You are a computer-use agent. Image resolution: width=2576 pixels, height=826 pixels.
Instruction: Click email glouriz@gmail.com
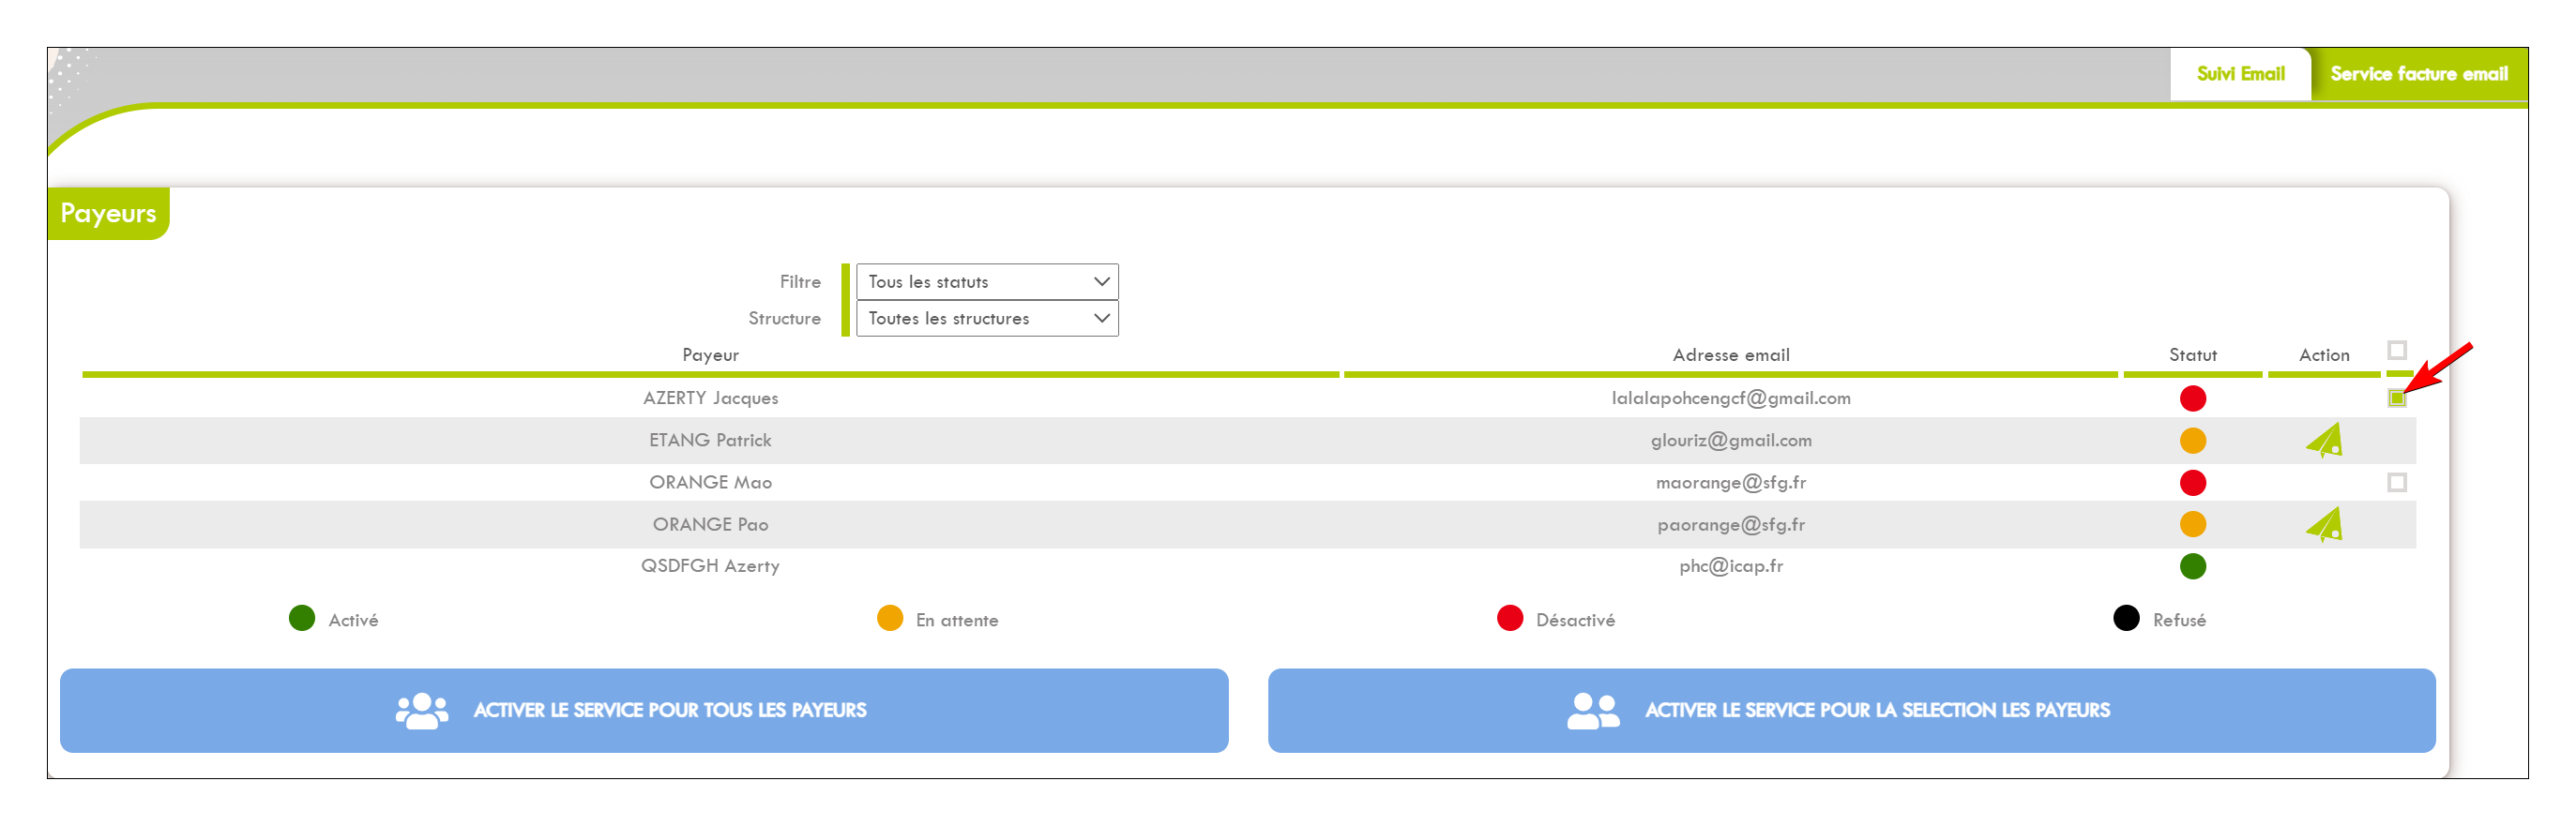[1730, 440]
